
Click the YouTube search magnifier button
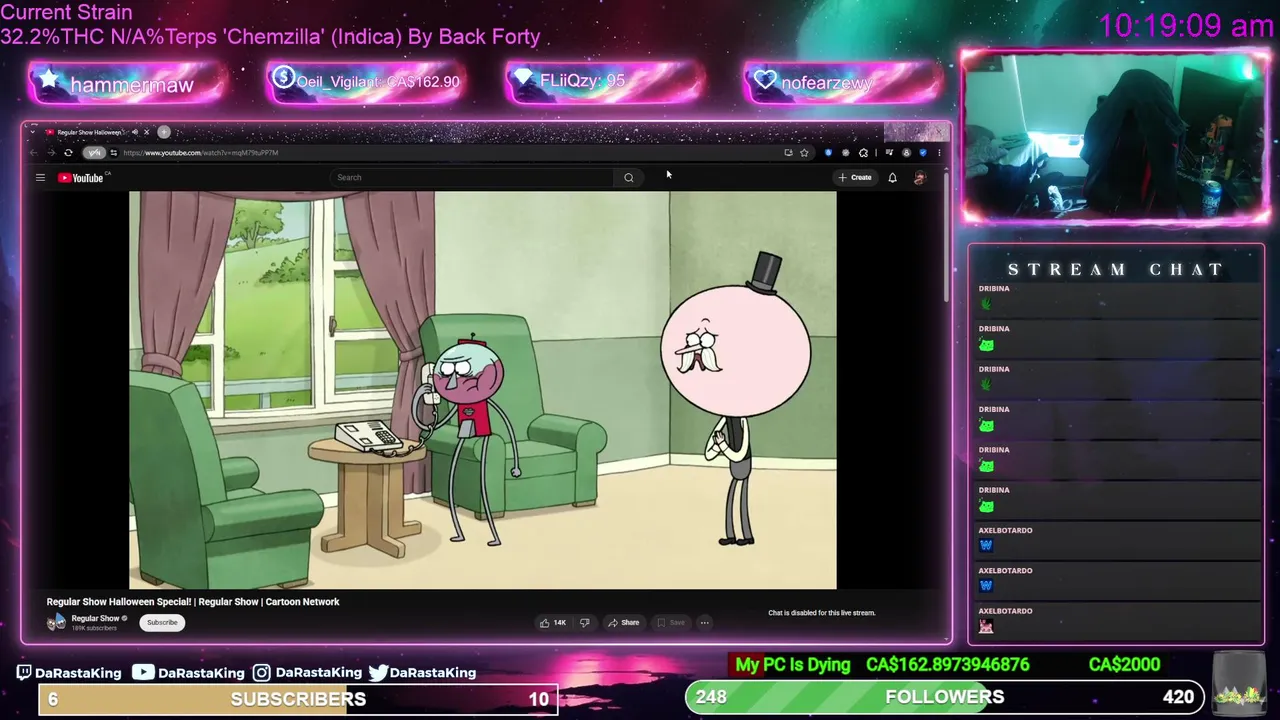[628, 178]
